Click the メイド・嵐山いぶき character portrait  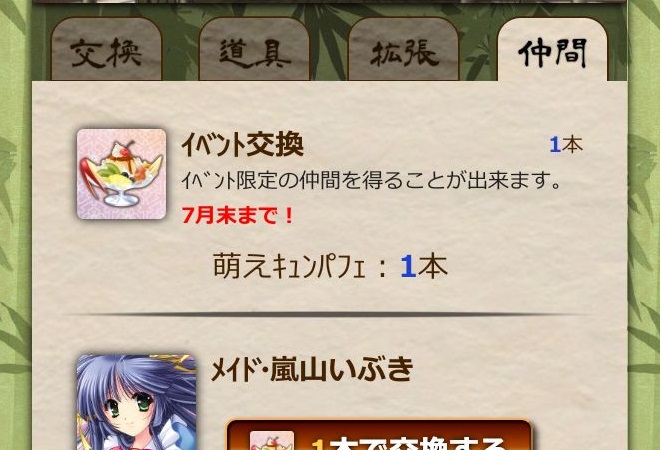pyautogui.click(x=137, y=402)
